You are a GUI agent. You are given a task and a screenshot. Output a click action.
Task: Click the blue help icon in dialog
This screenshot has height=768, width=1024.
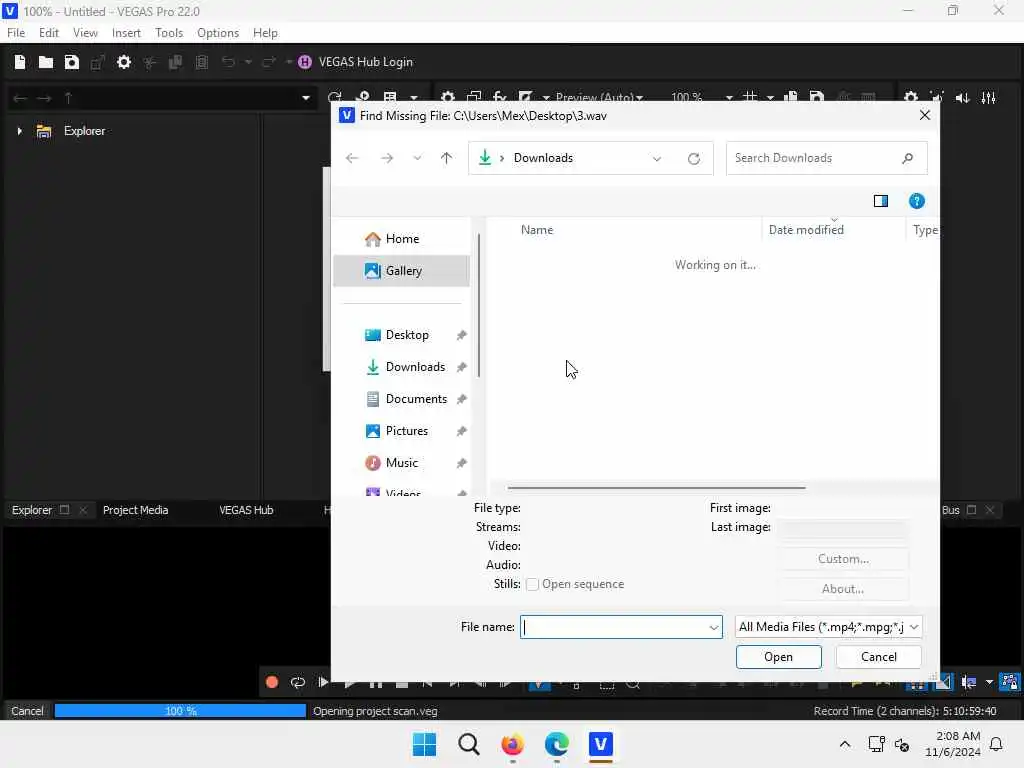(x=916, y=201)
